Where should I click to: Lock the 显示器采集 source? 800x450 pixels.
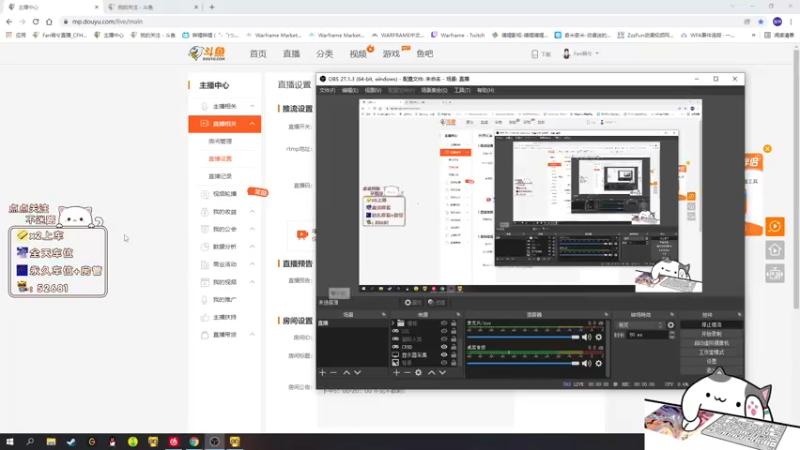click(453, 355)
